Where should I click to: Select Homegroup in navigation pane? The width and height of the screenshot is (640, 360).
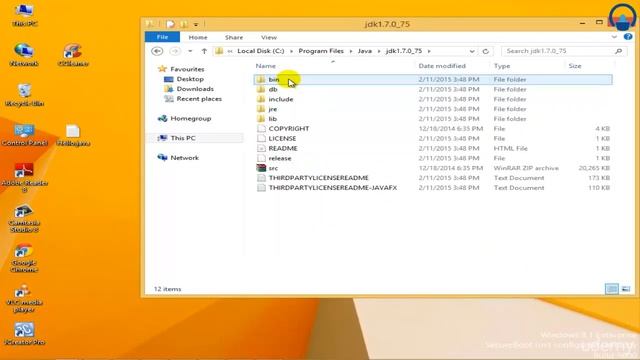point(191,118)
